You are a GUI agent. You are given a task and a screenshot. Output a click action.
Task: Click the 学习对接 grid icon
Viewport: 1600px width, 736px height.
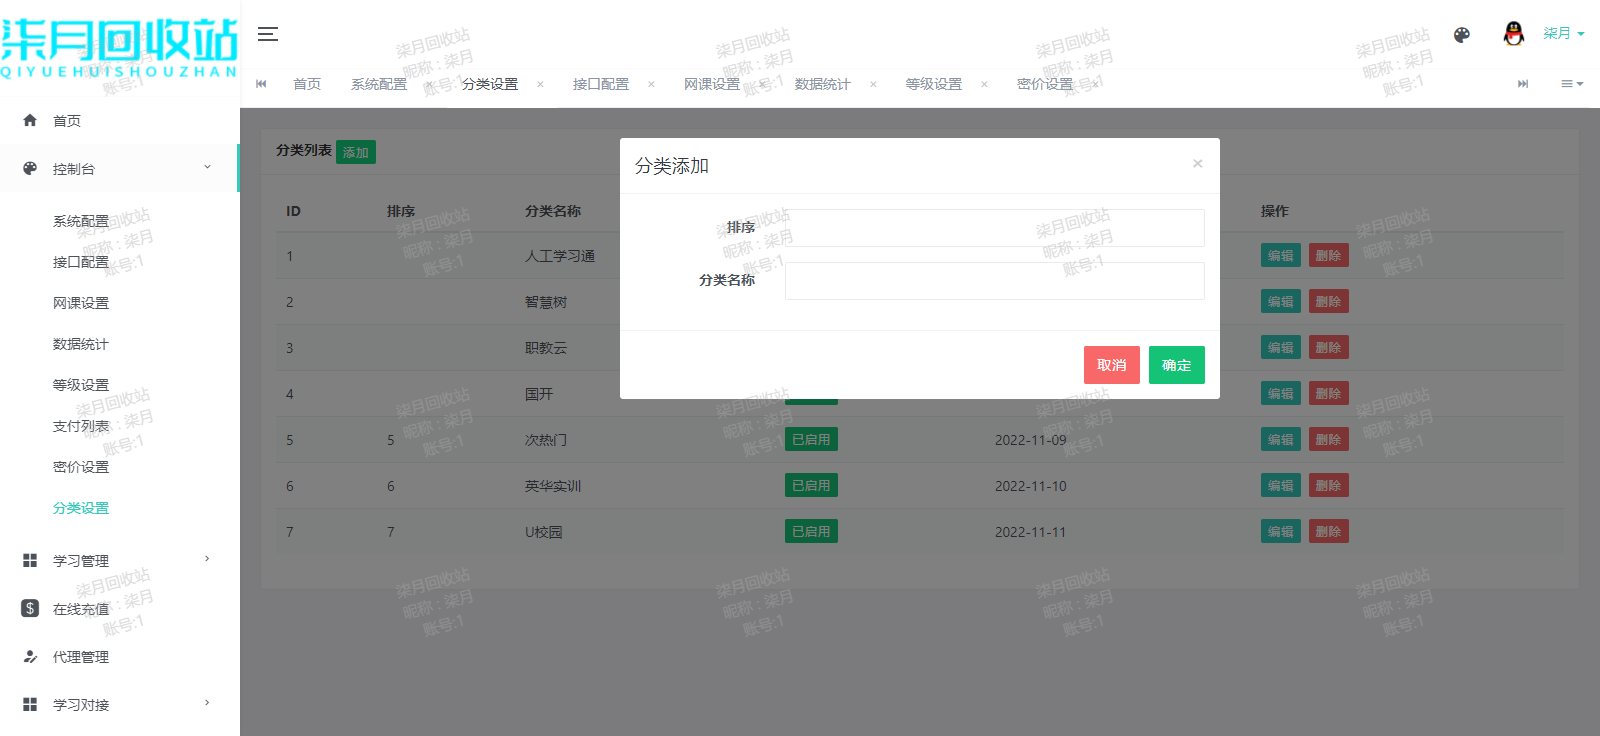30,704
